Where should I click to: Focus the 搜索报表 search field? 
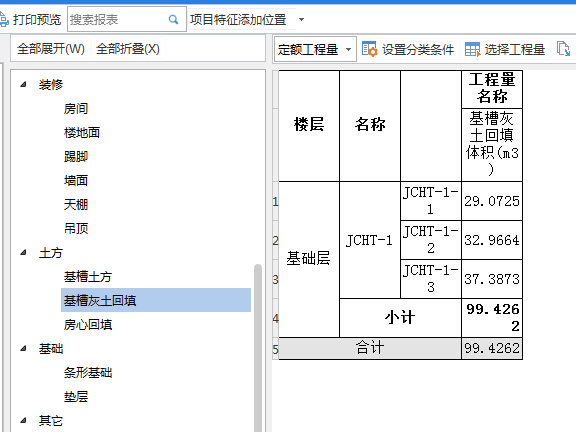click(127, 19)
